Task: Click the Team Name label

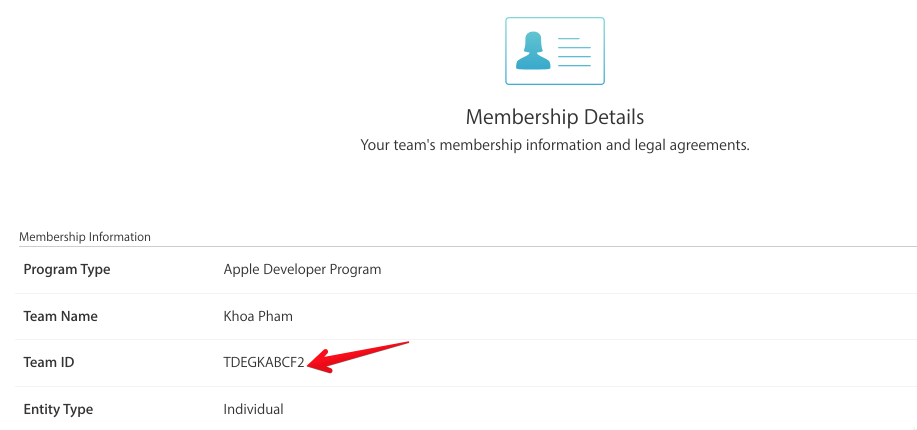Action: (60, 317)
